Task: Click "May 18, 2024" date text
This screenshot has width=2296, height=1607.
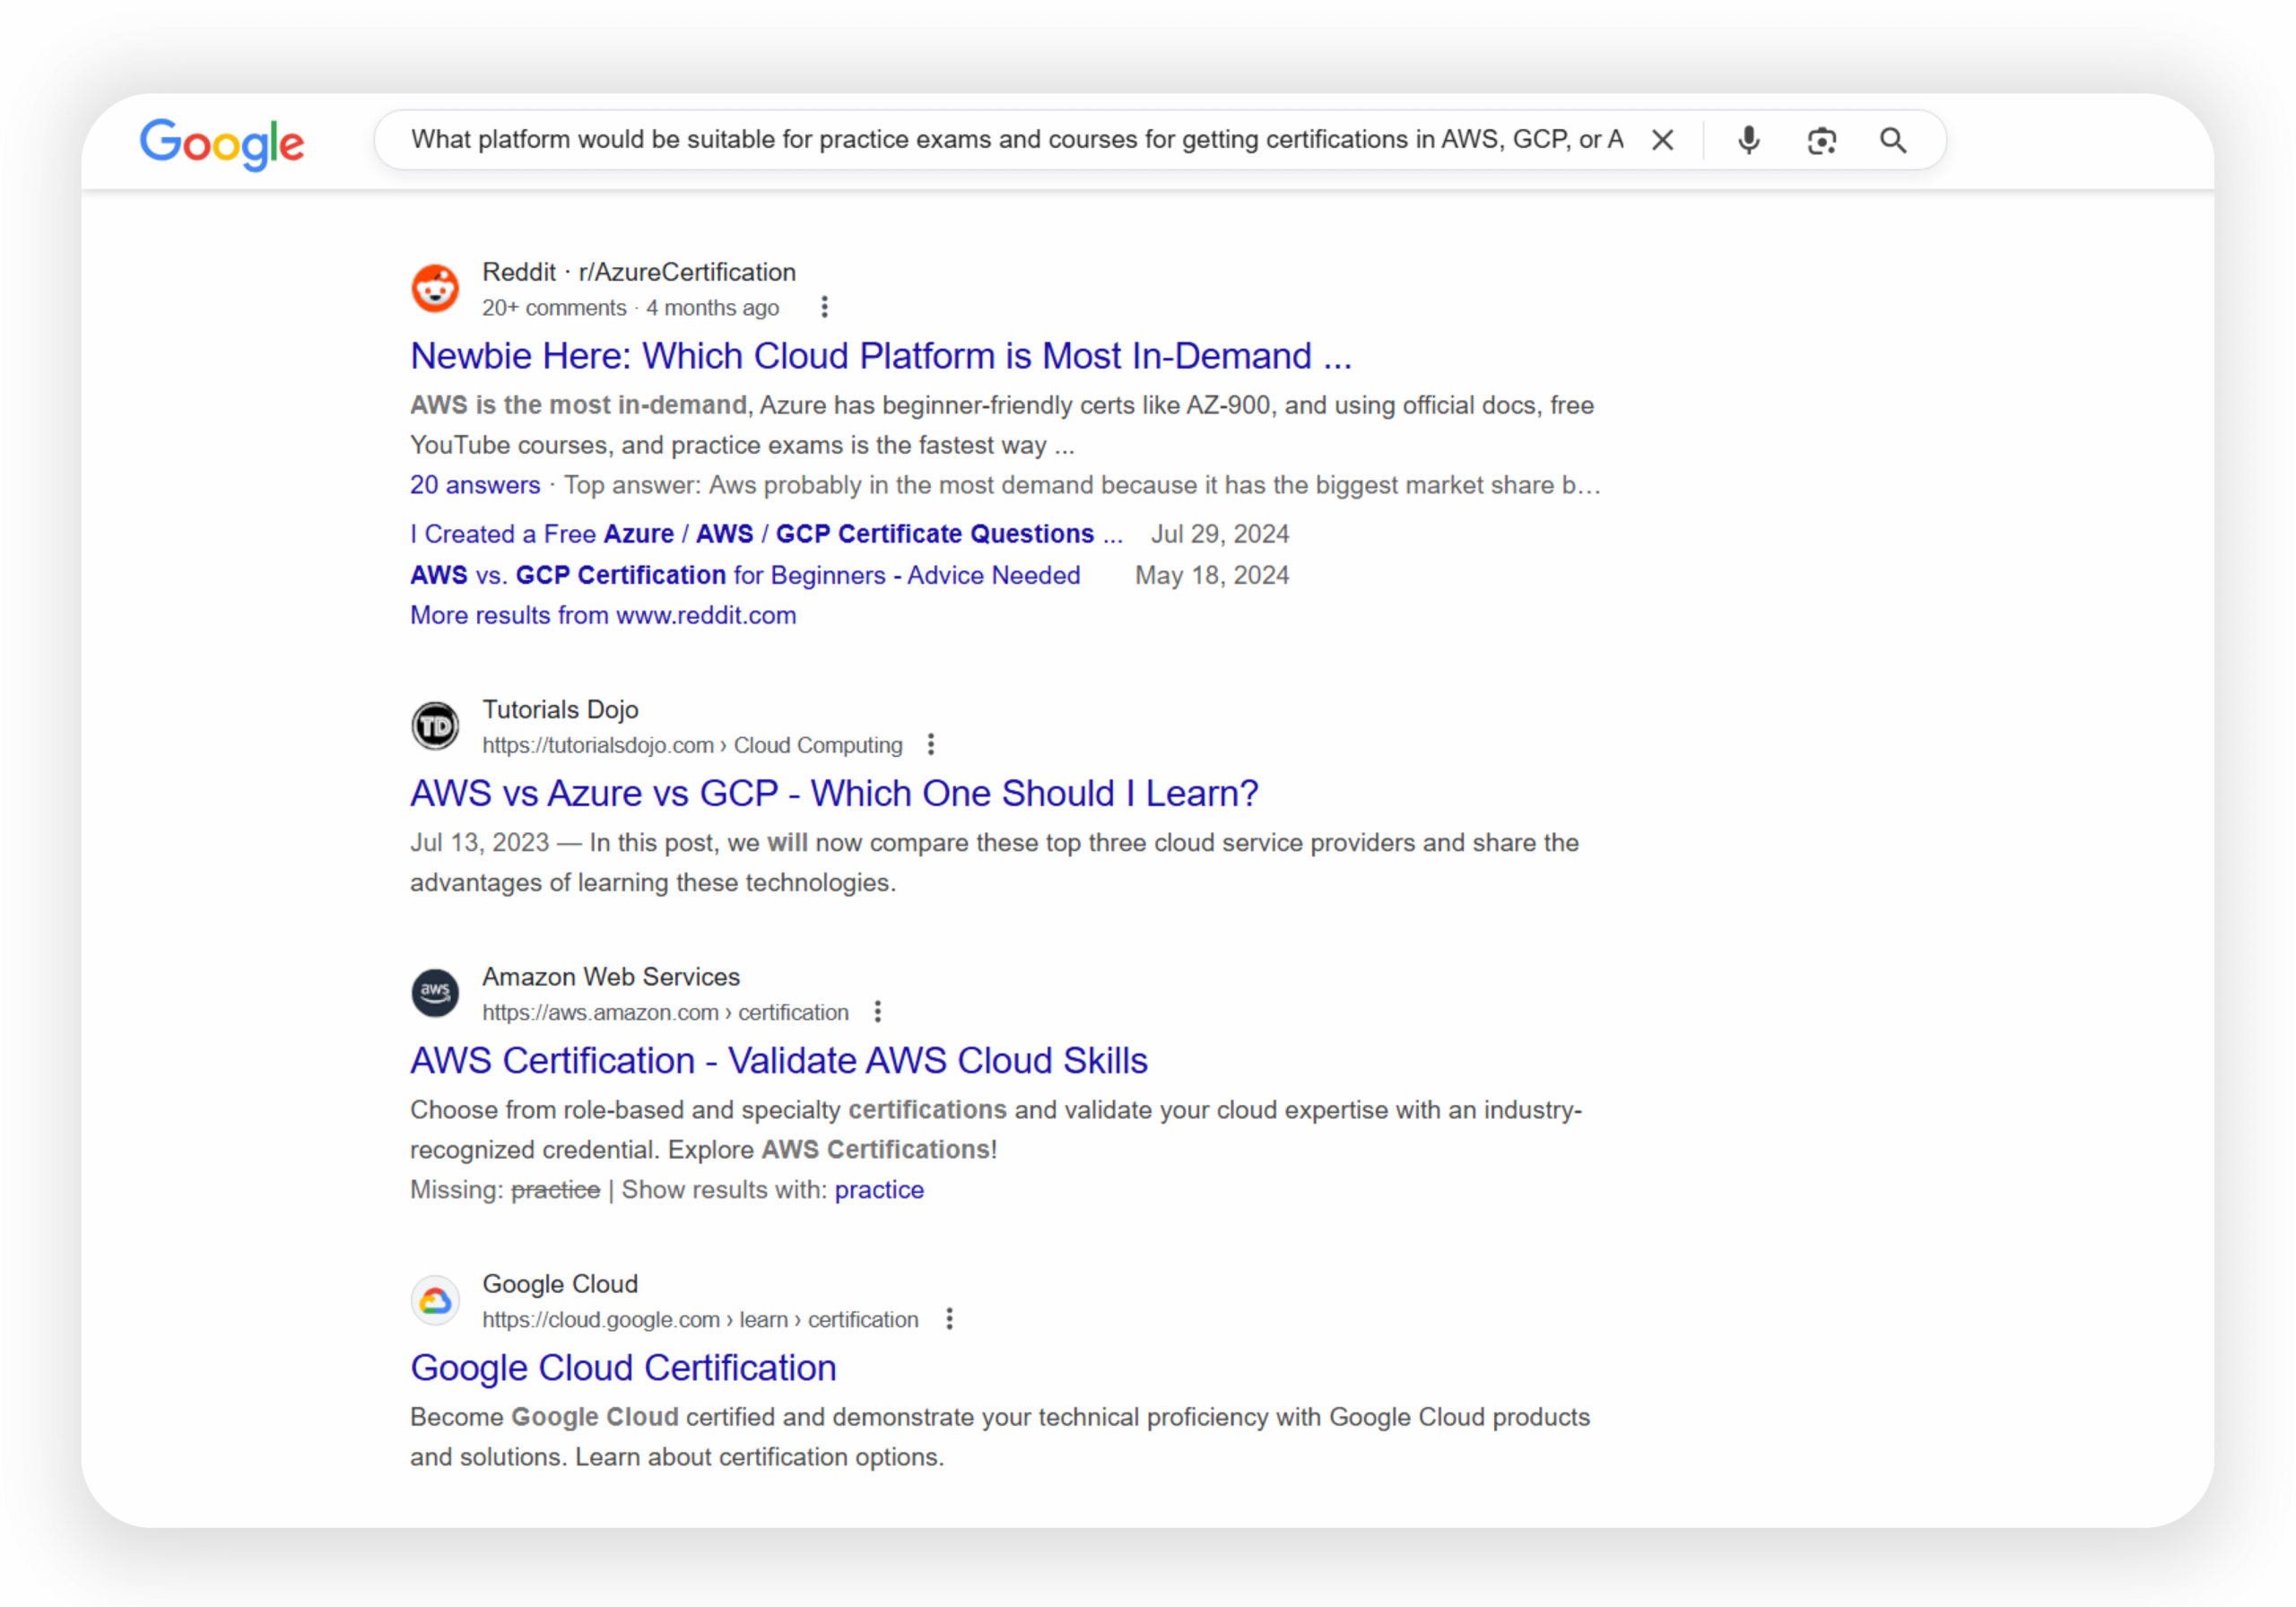Action: tap(1212, 575)
